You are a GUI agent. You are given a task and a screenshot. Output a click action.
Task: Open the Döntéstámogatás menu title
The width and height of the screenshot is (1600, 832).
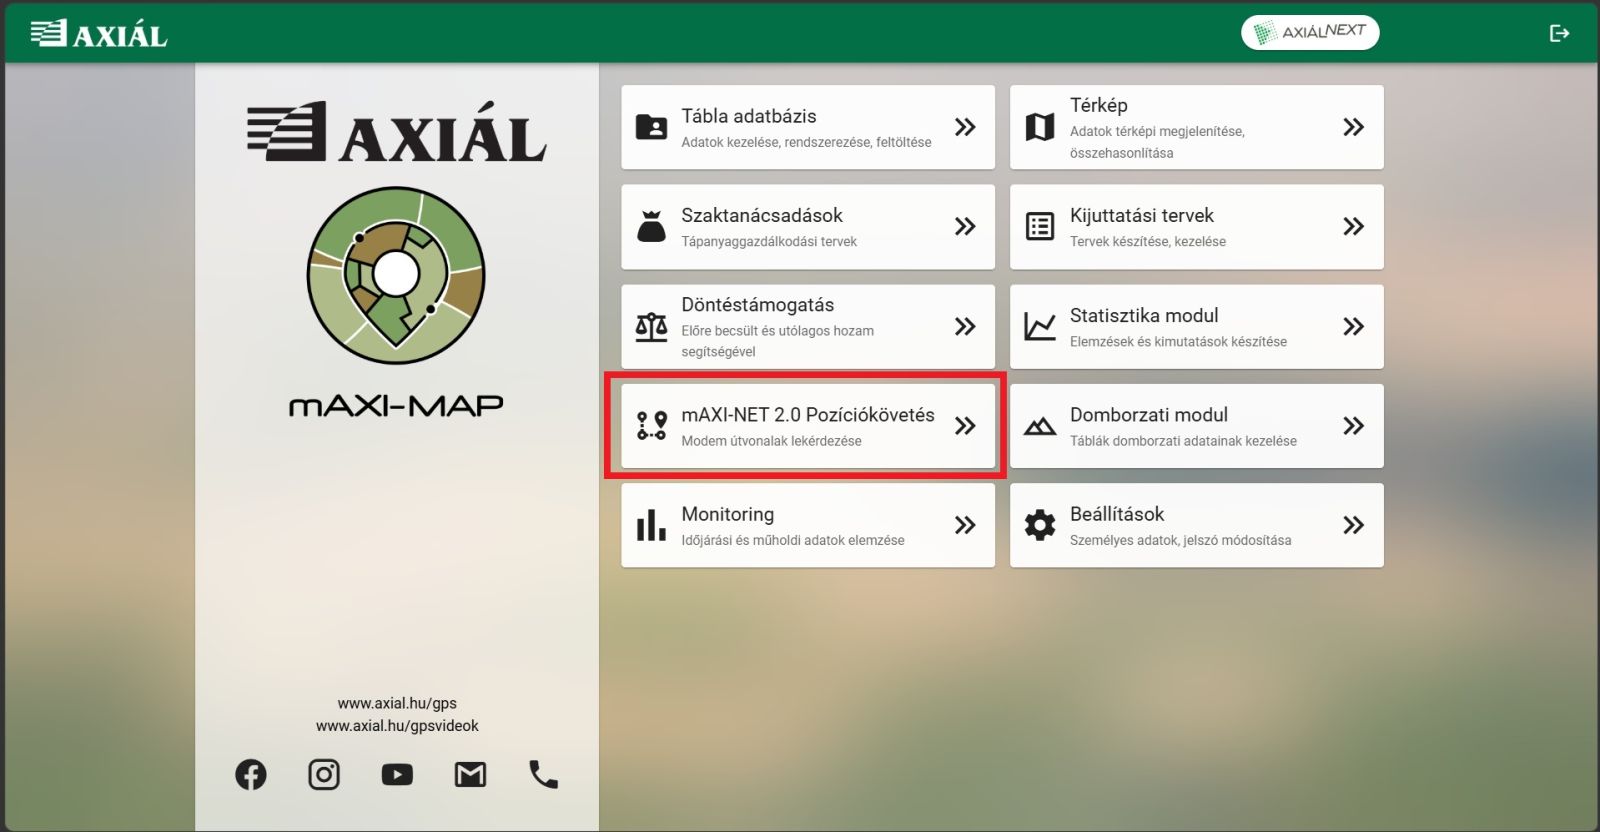[758, 305]
